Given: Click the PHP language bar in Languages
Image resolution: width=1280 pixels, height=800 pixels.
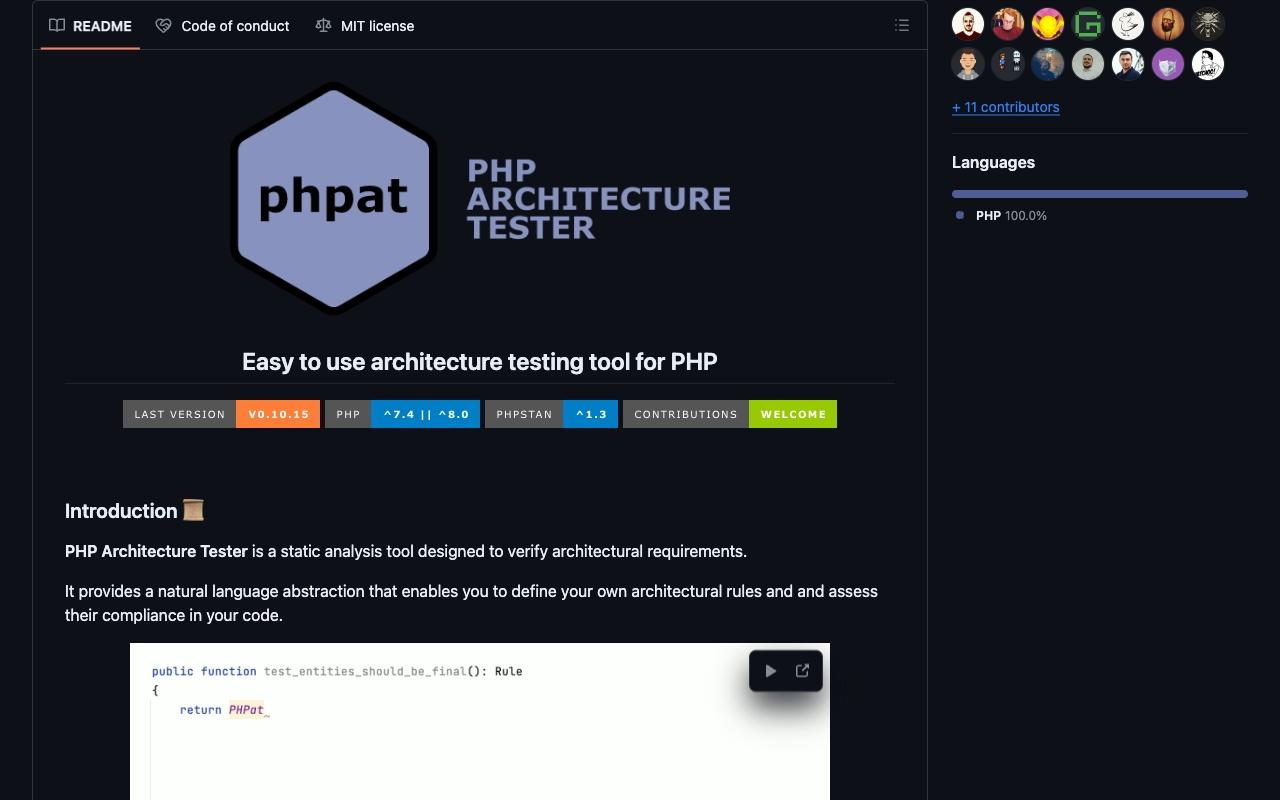Looking at the screenshot, I should pyautogui.click(x=1100, y=194).
